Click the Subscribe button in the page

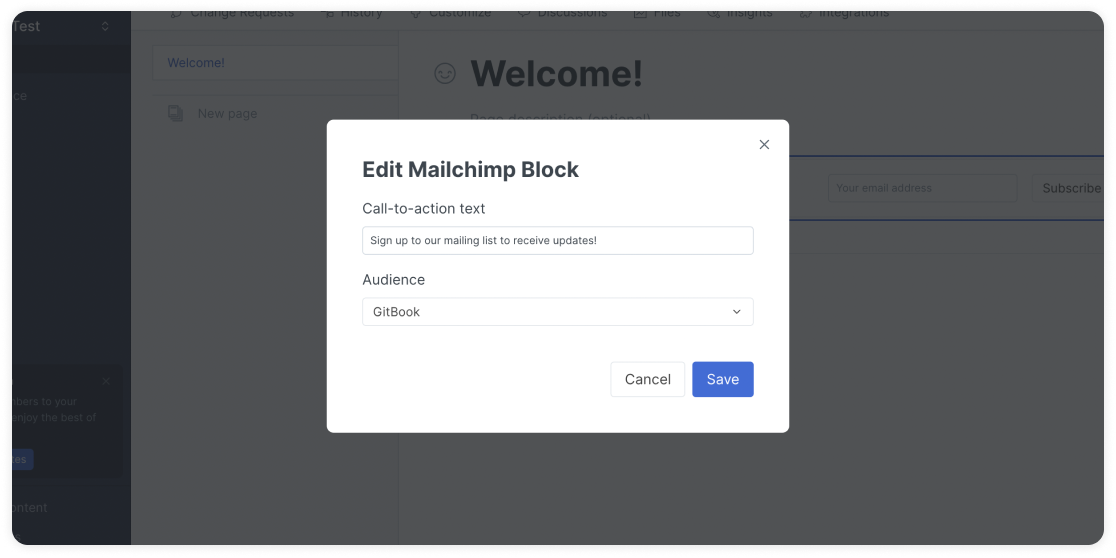[1070, 188]
